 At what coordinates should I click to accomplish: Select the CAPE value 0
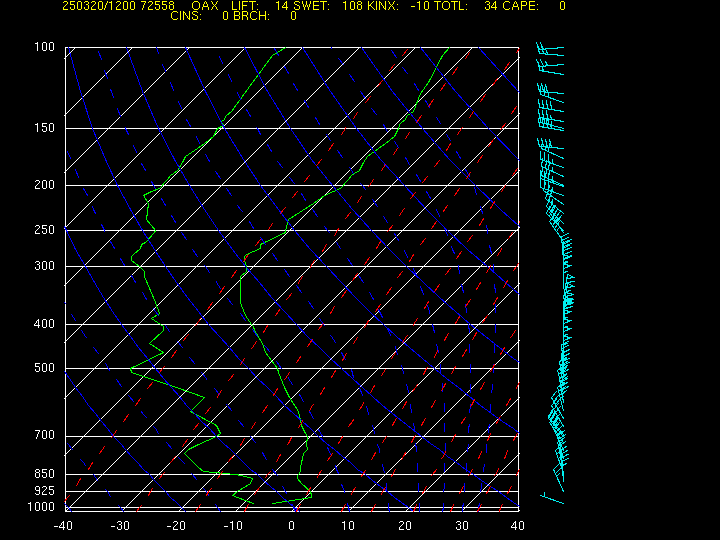click(x=562, y=6)
